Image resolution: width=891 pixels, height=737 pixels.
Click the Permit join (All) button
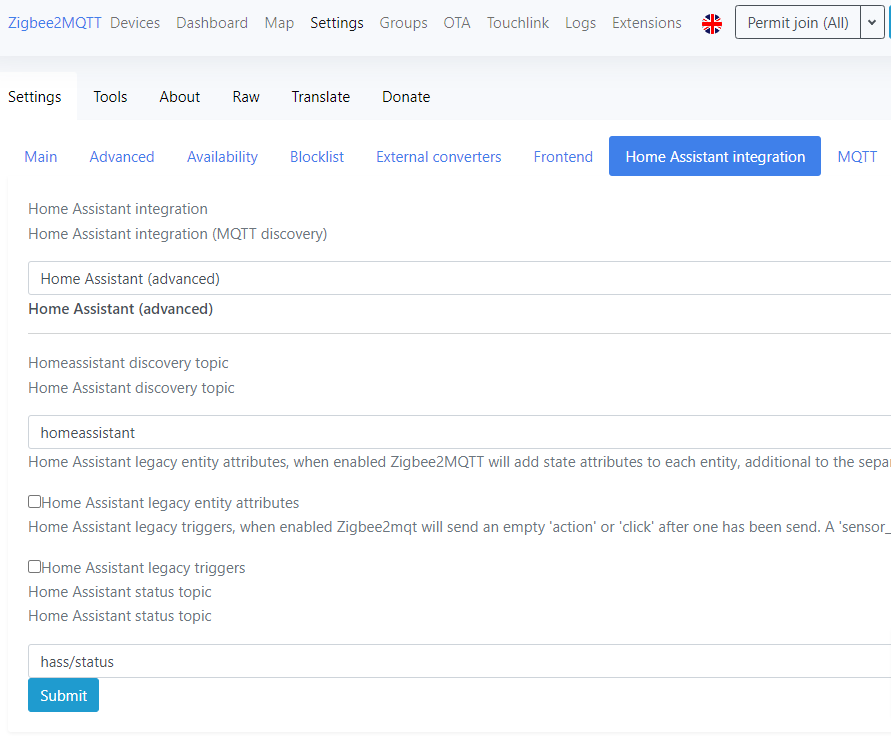click(x=797, y=21)
